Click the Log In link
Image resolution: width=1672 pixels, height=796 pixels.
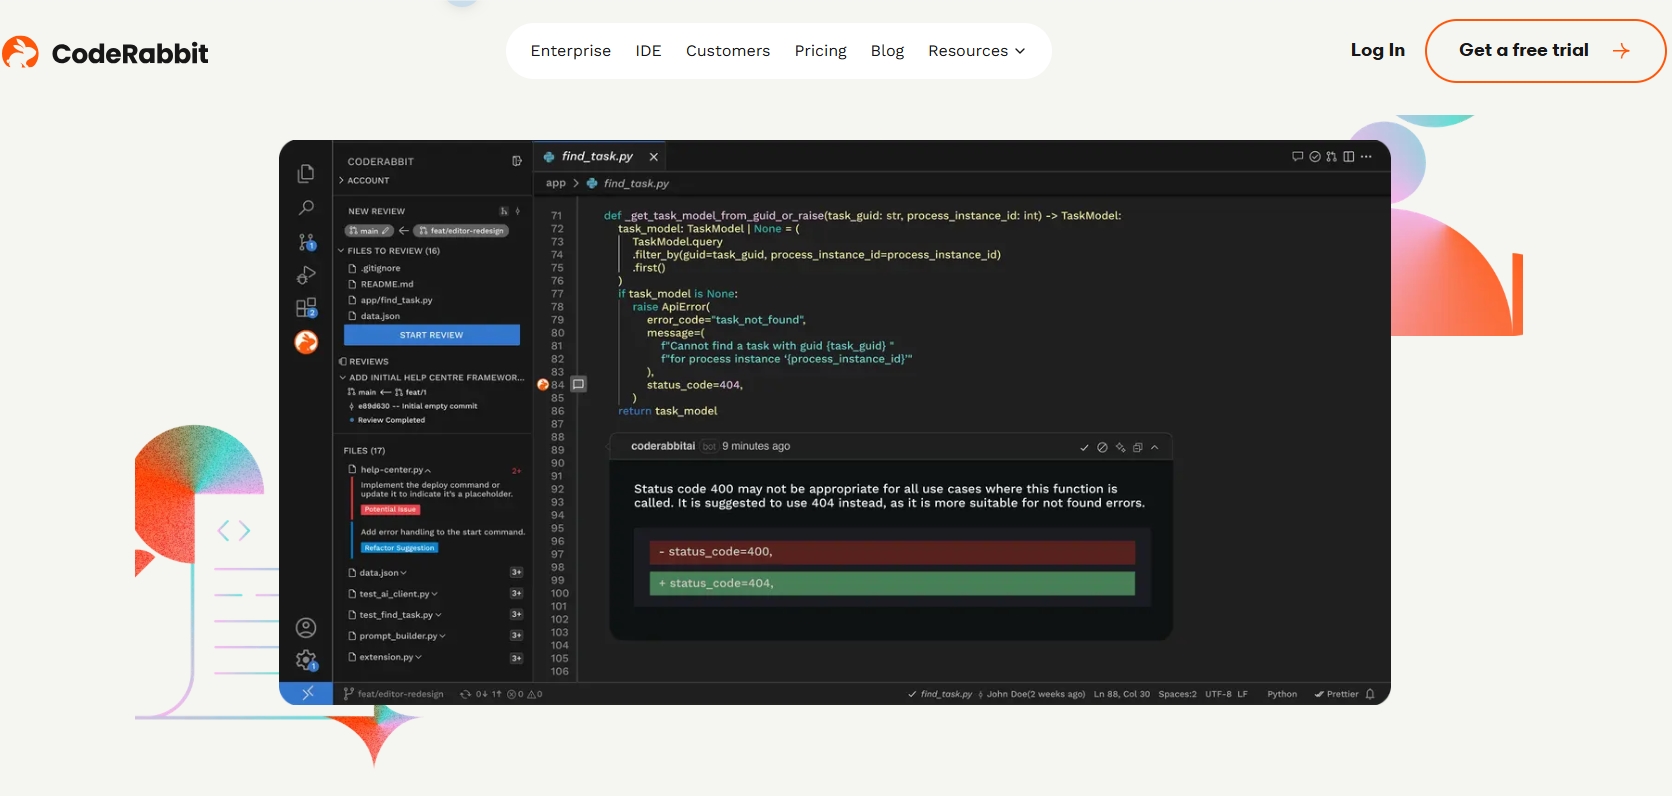pos(1377,51)
